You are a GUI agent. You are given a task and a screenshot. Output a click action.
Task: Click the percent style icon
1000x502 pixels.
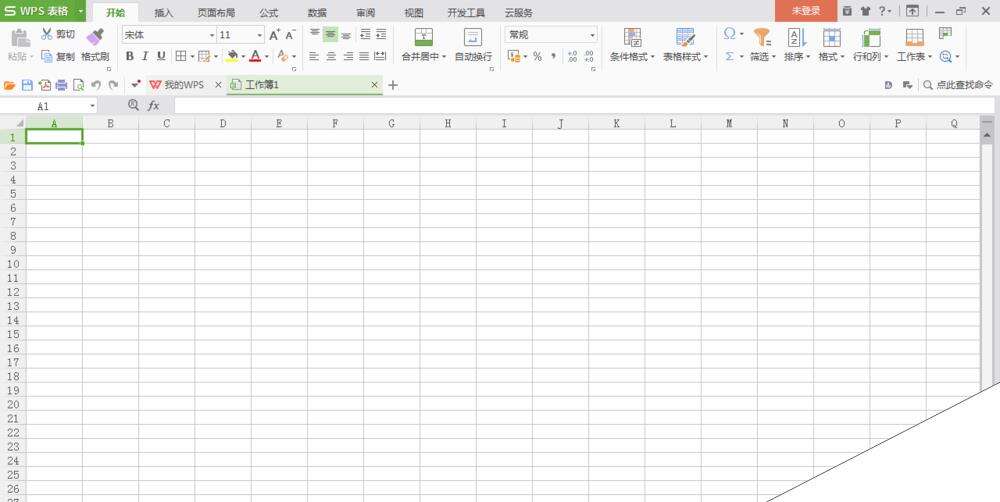tap(538, 56)
